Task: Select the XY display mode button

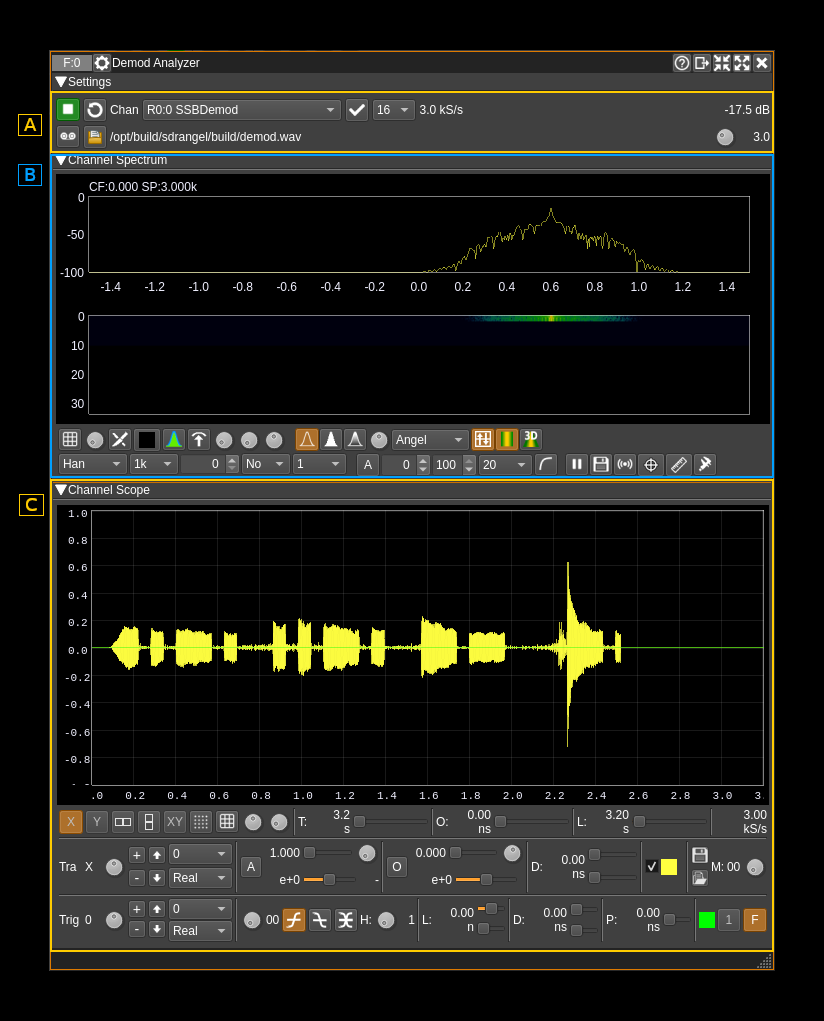Action: coord(175,822)
